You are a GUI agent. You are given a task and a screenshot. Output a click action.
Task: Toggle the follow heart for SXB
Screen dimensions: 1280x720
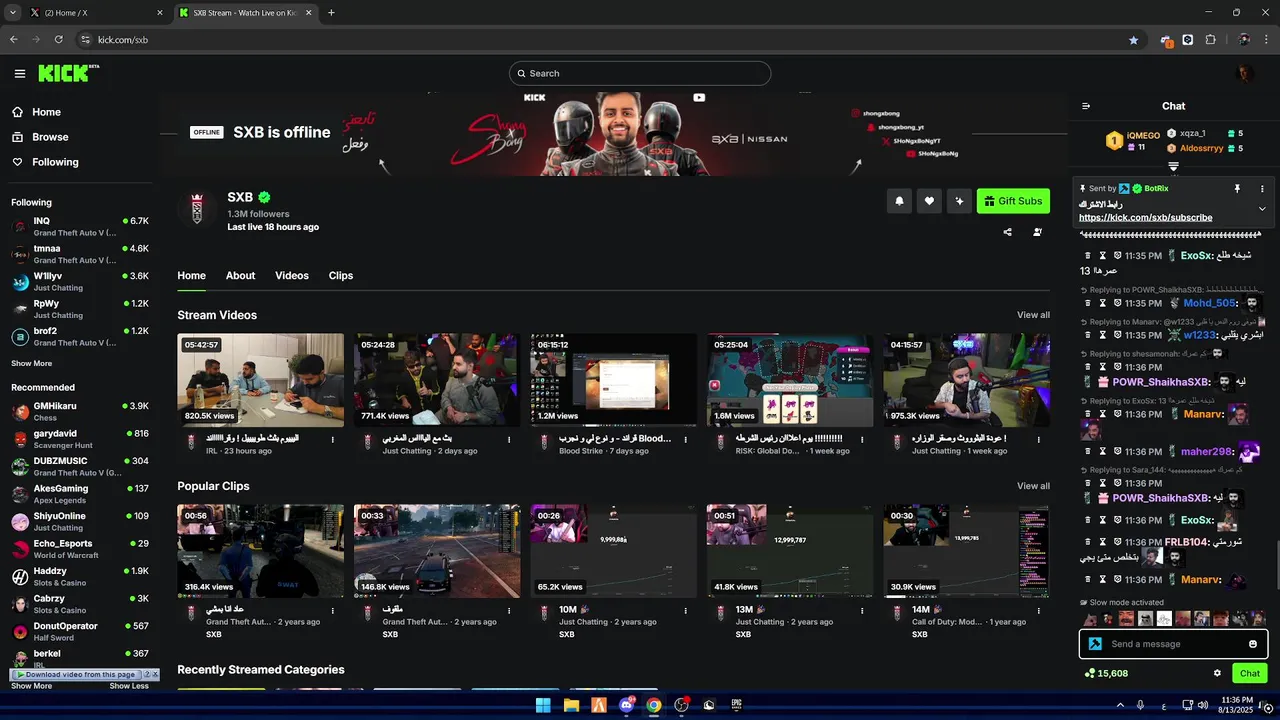[x=929, y=201]
